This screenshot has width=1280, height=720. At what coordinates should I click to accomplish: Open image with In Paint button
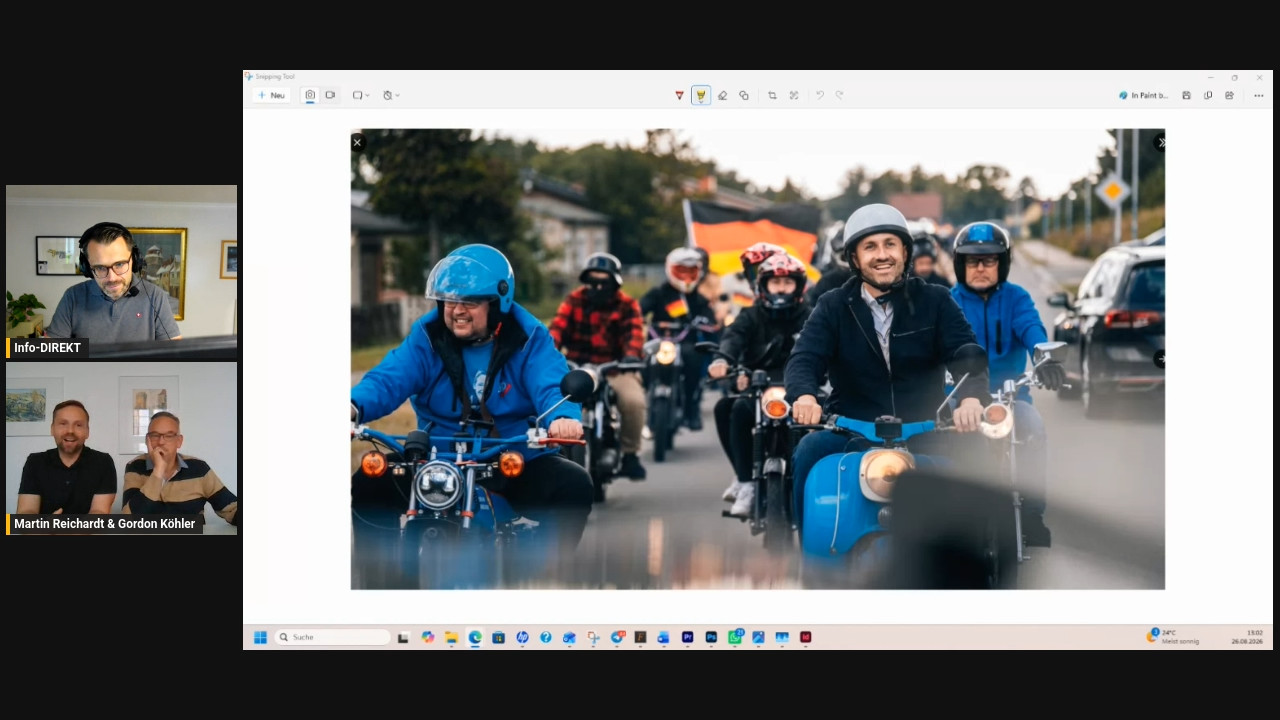point(1143,95)
